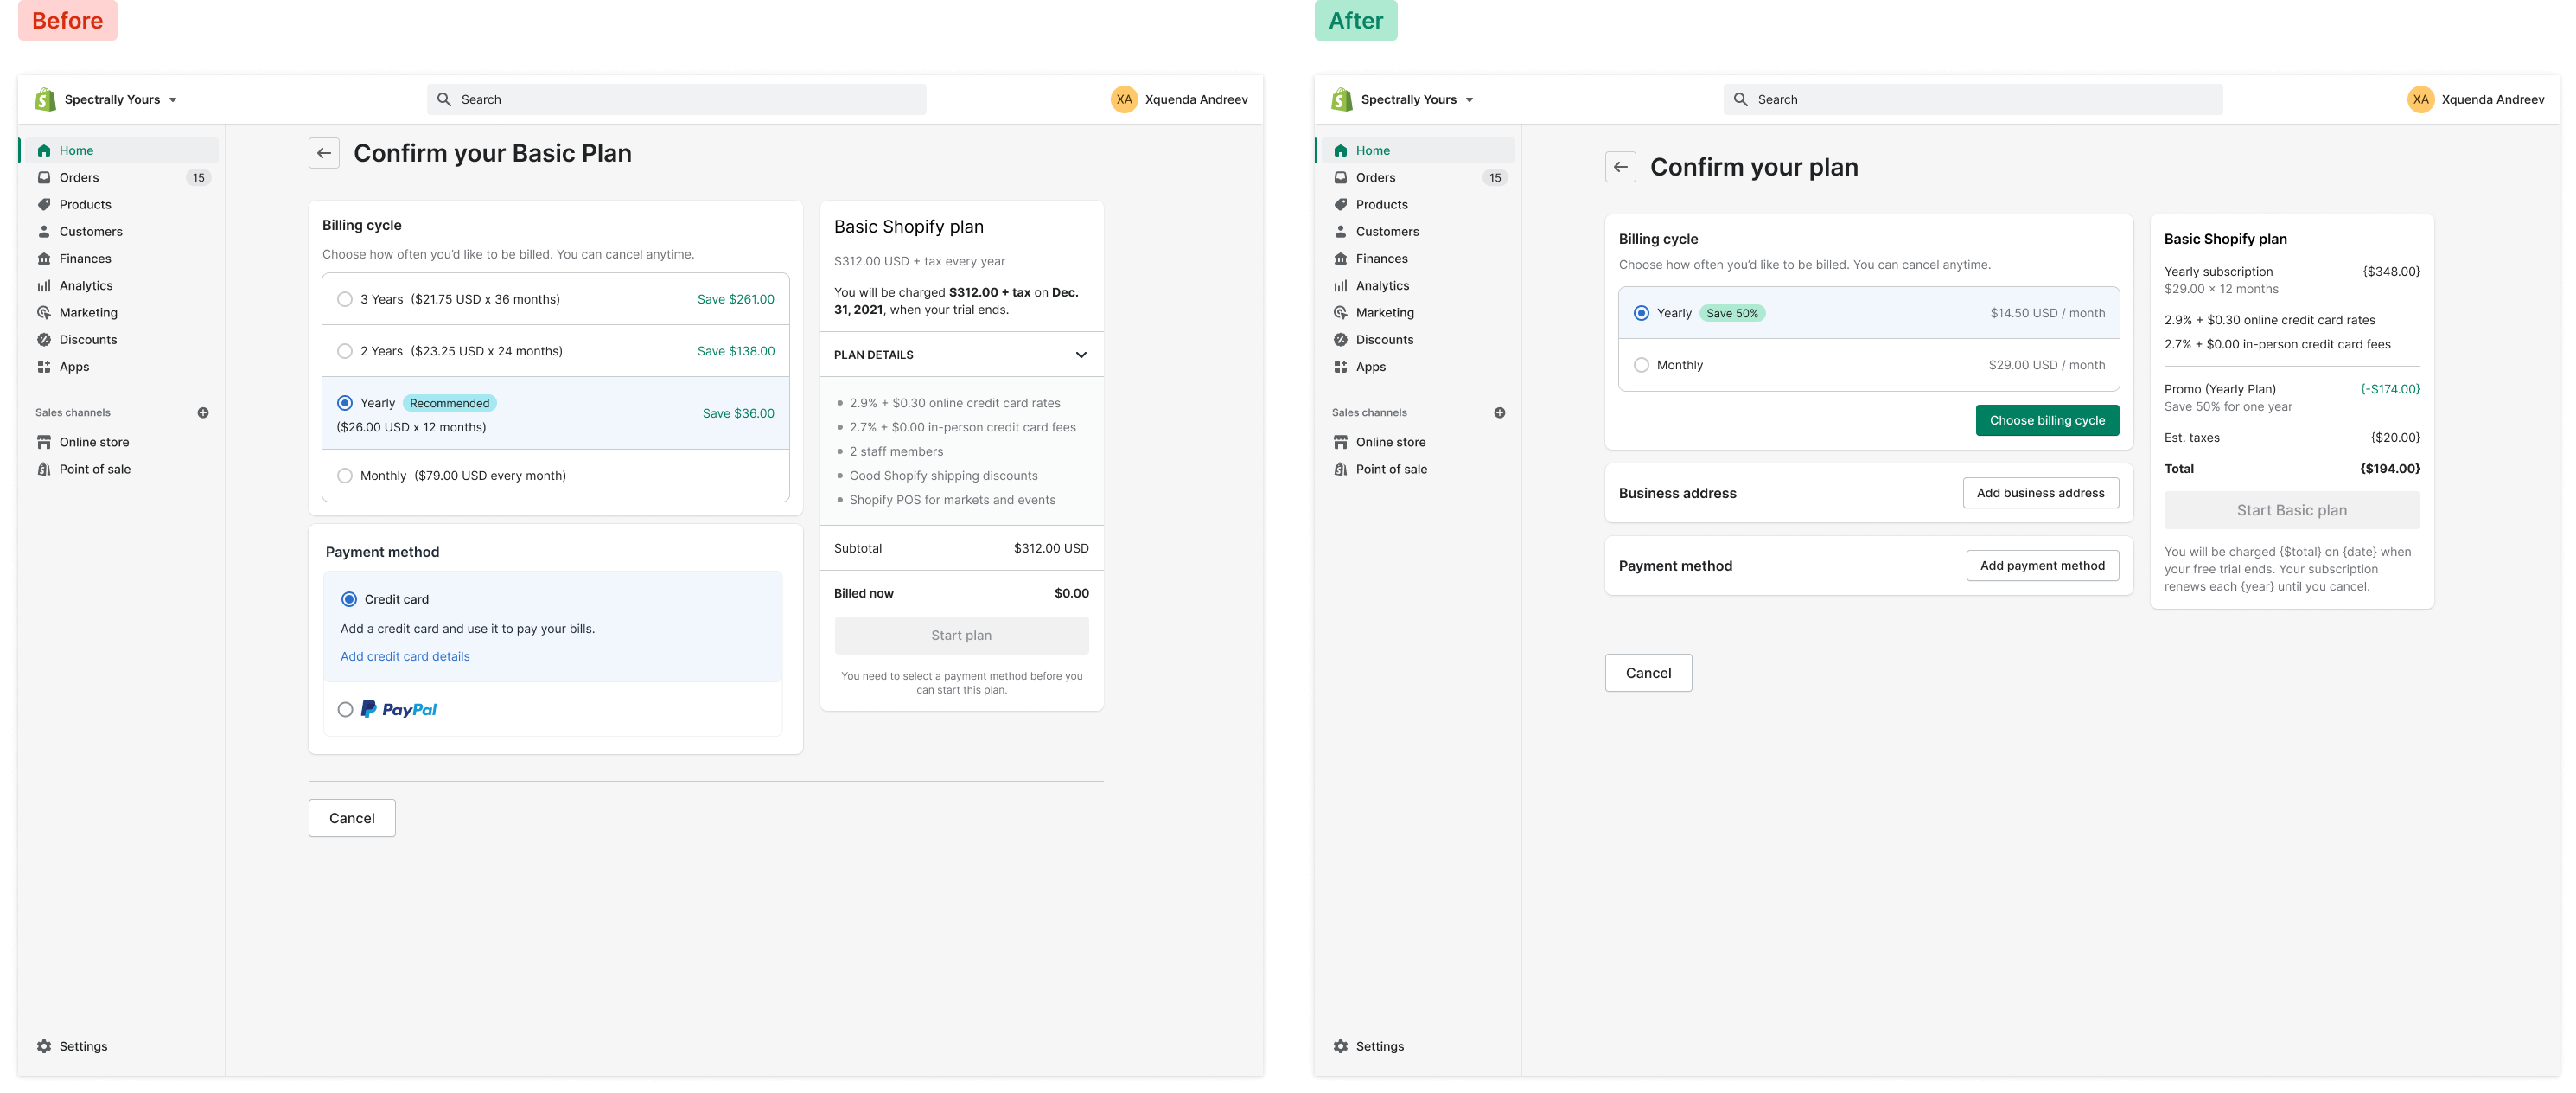Click Add credit card details link
The width and height of the screenshot is (2576, 1093).
pyautogui.click(x=405, y=657)
